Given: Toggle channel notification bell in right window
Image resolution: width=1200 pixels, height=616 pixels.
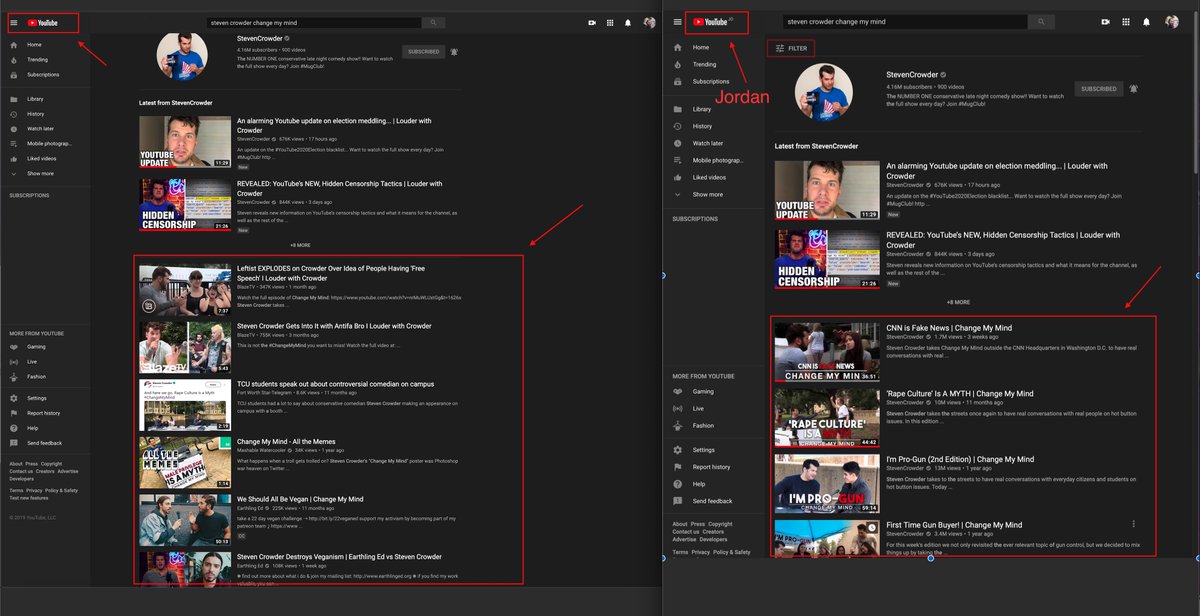Looking at the screenshot, I should [1134, 88].
